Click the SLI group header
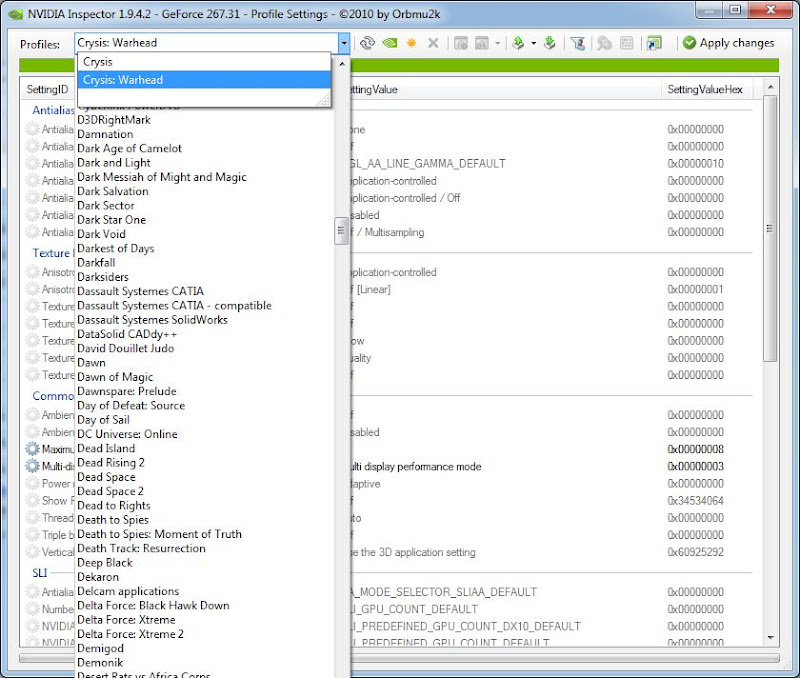 click(40, 573)
